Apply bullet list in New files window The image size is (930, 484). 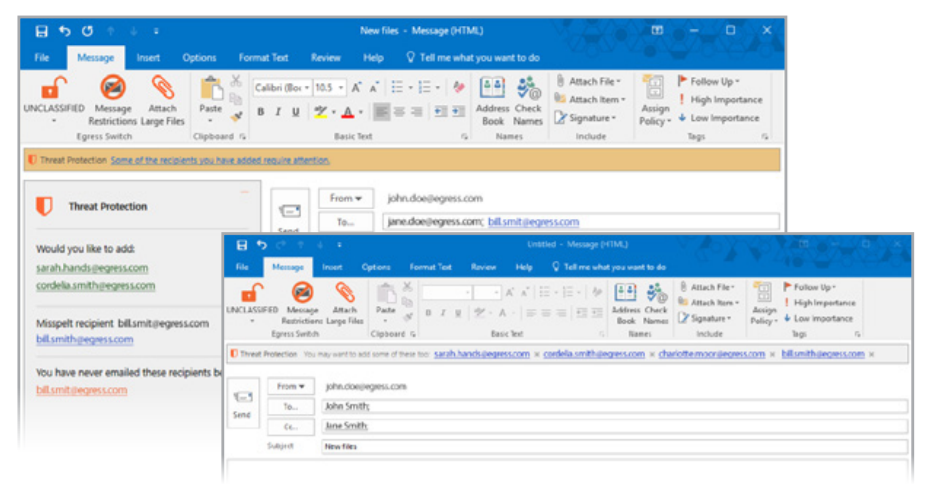tap(397, 88)
